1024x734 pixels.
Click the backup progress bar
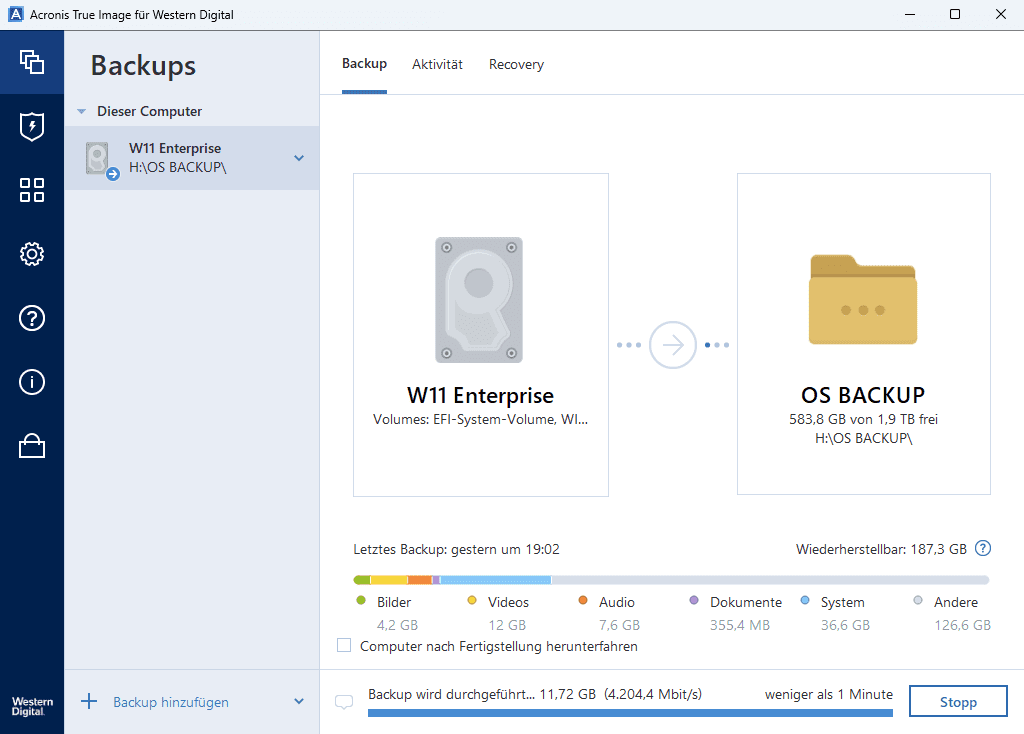[x=630, y=713]
